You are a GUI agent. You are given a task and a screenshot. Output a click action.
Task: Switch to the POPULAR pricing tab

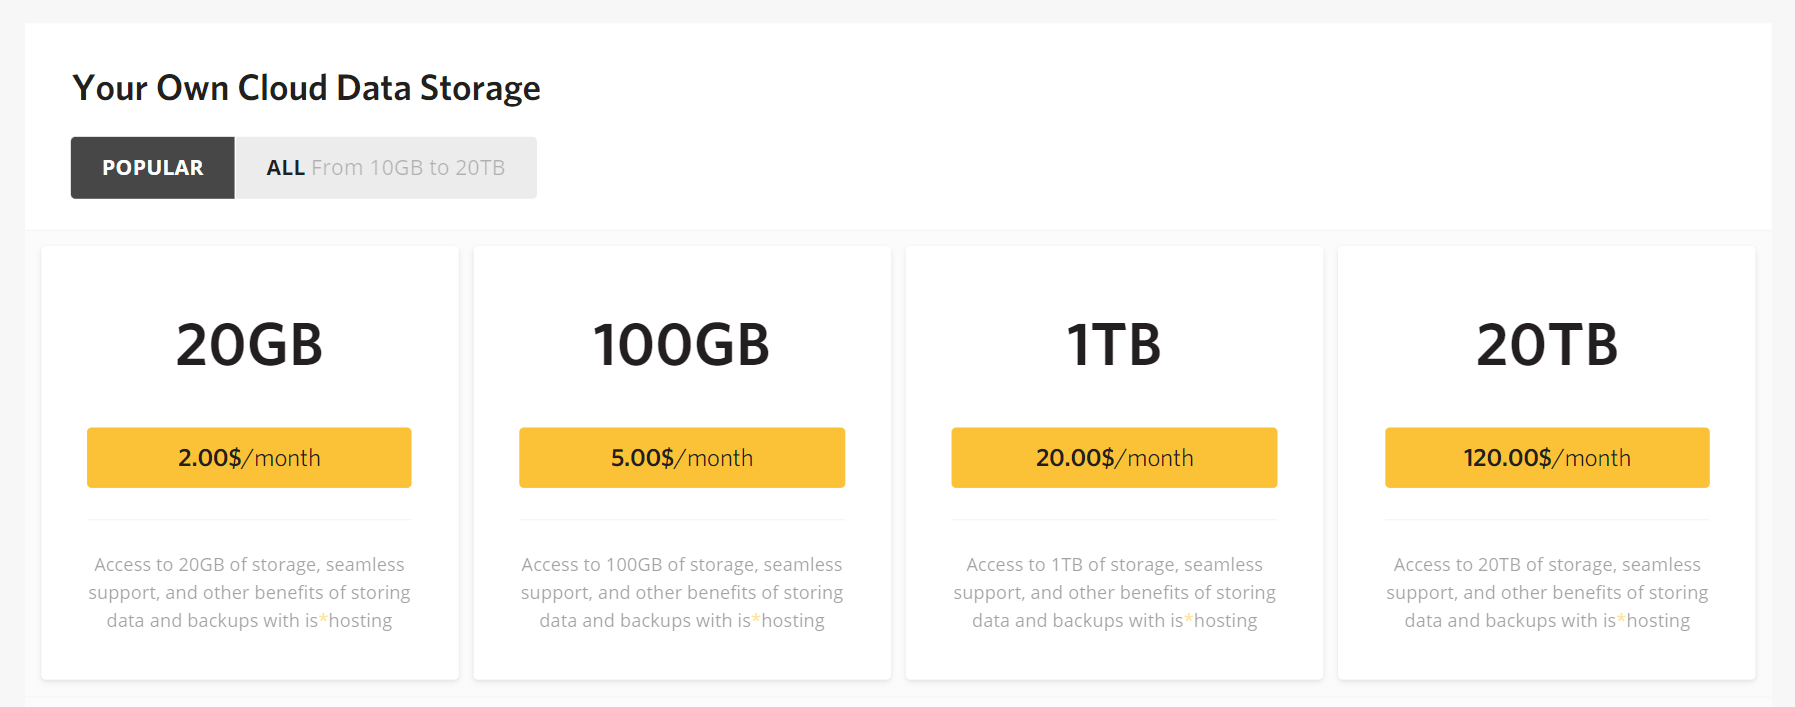pyautogui.click(x=151, y=167)
